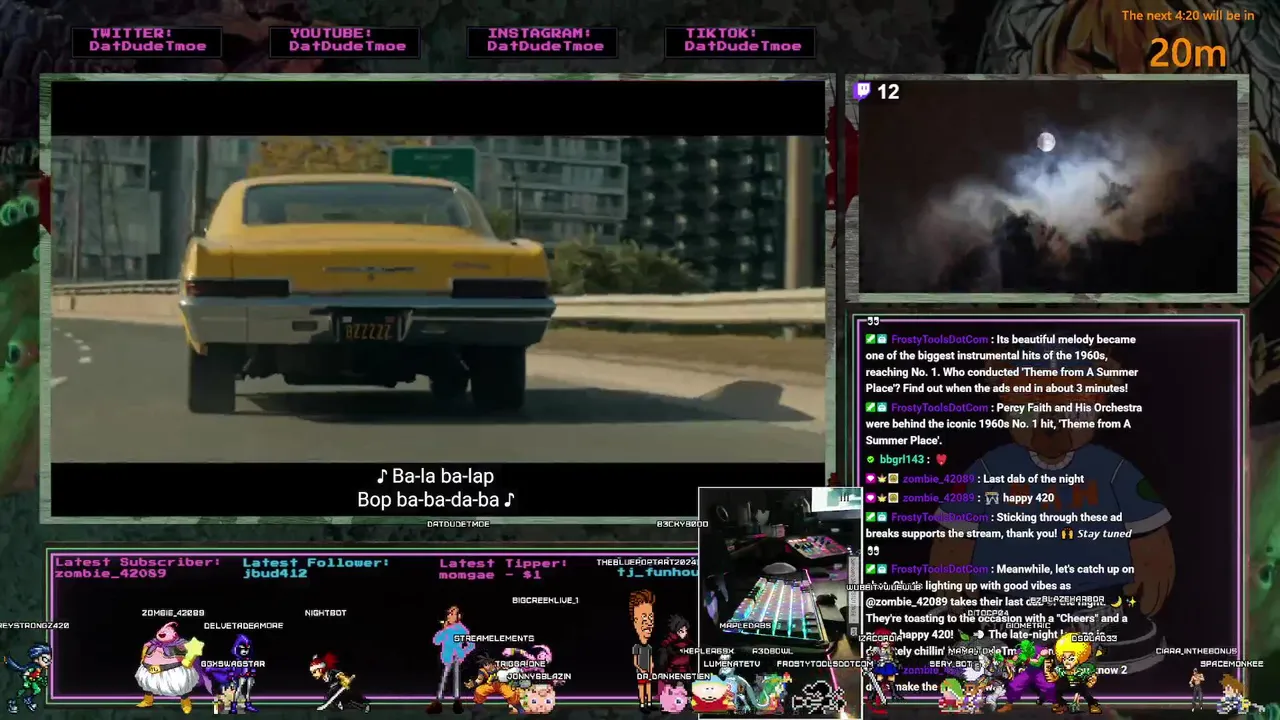Click the moon-and-clouds camera feed

click(x=1047, y=187)
